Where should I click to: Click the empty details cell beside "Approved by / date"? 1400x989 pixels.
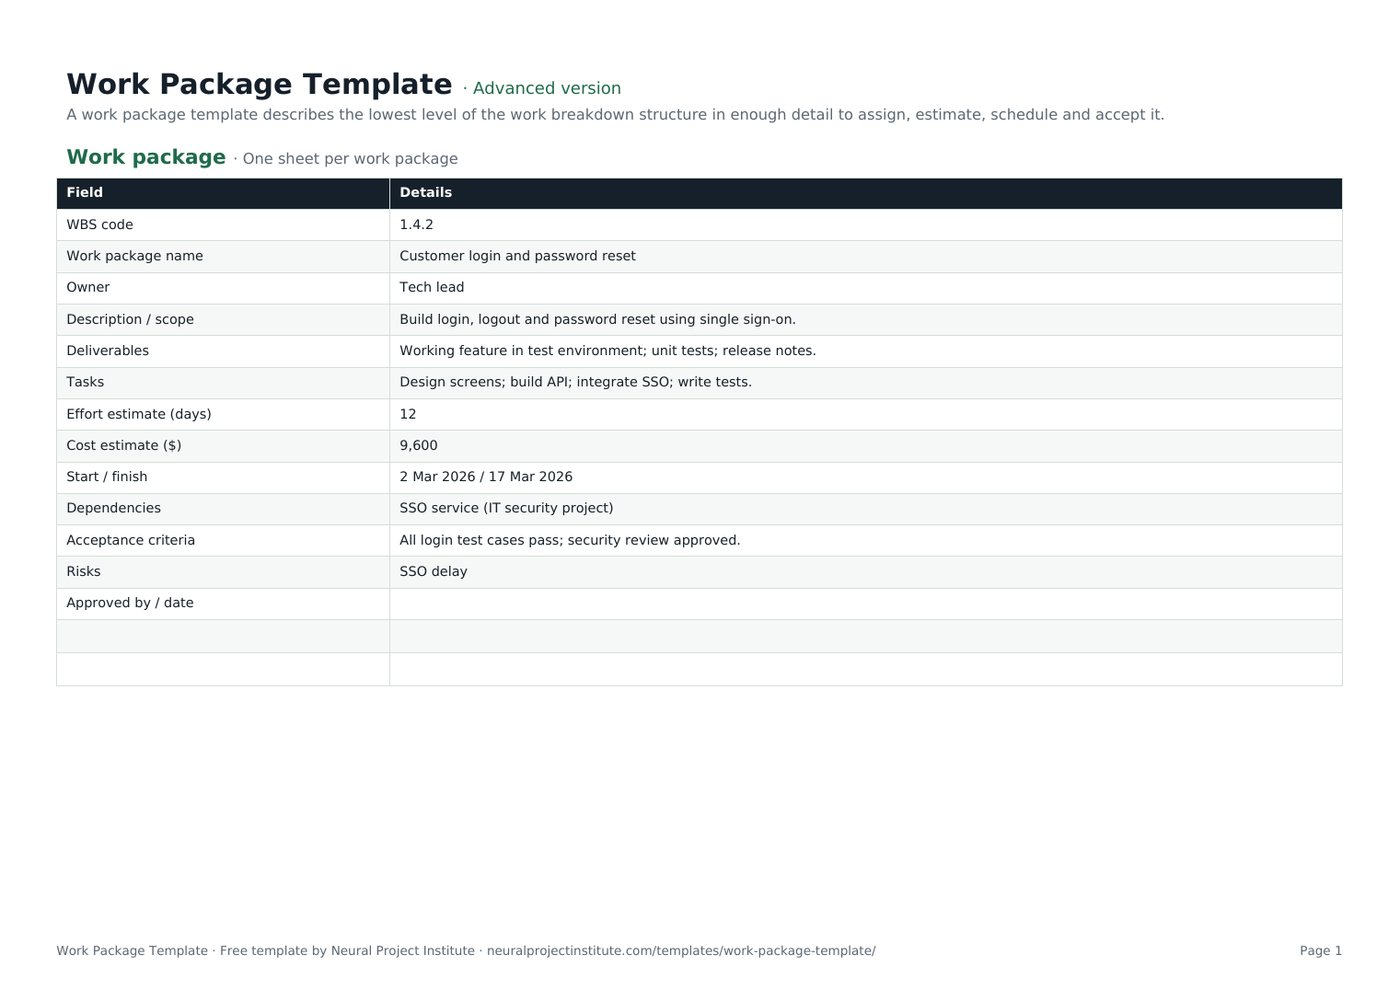tap(866, 604)
